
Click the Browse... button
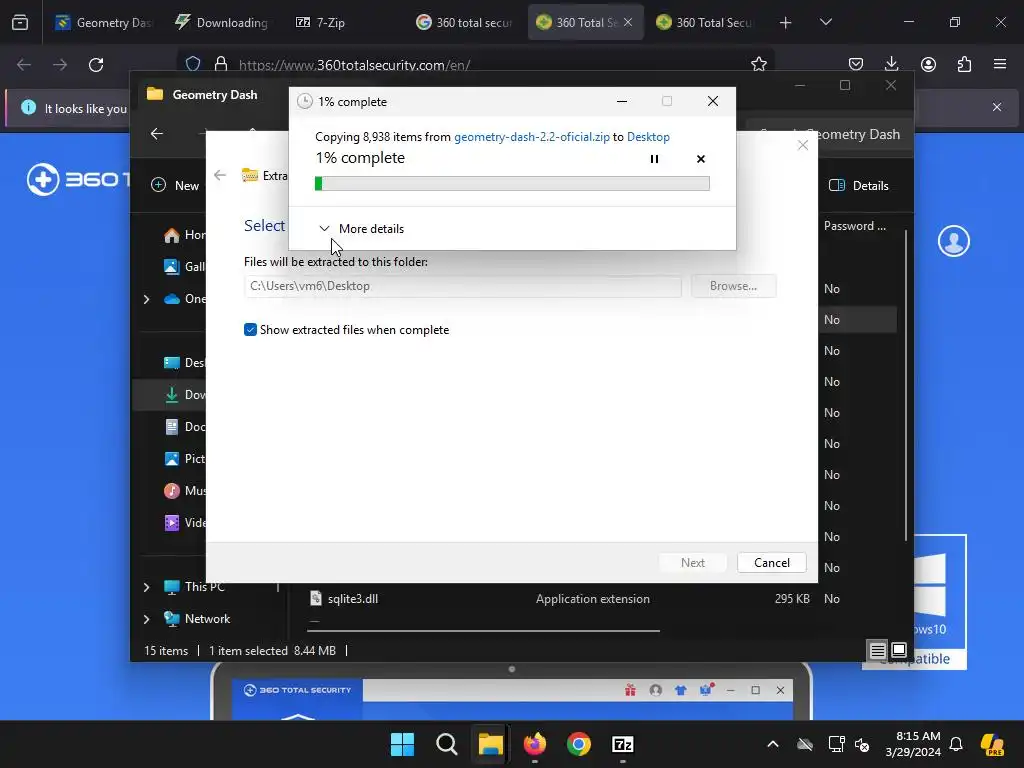(x=733, y=286)
